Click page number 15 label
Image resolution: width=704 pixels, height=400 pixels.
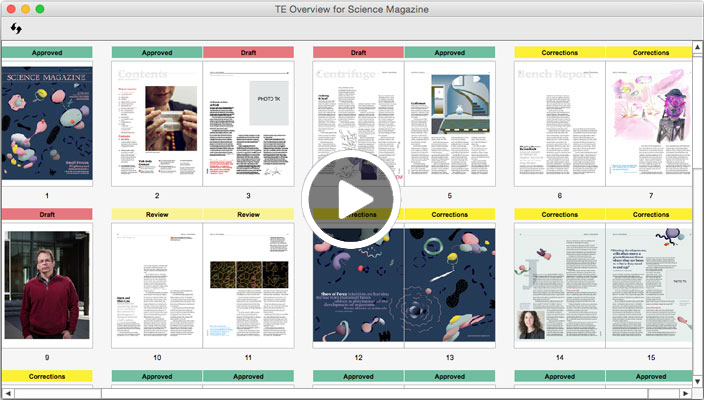651,358
